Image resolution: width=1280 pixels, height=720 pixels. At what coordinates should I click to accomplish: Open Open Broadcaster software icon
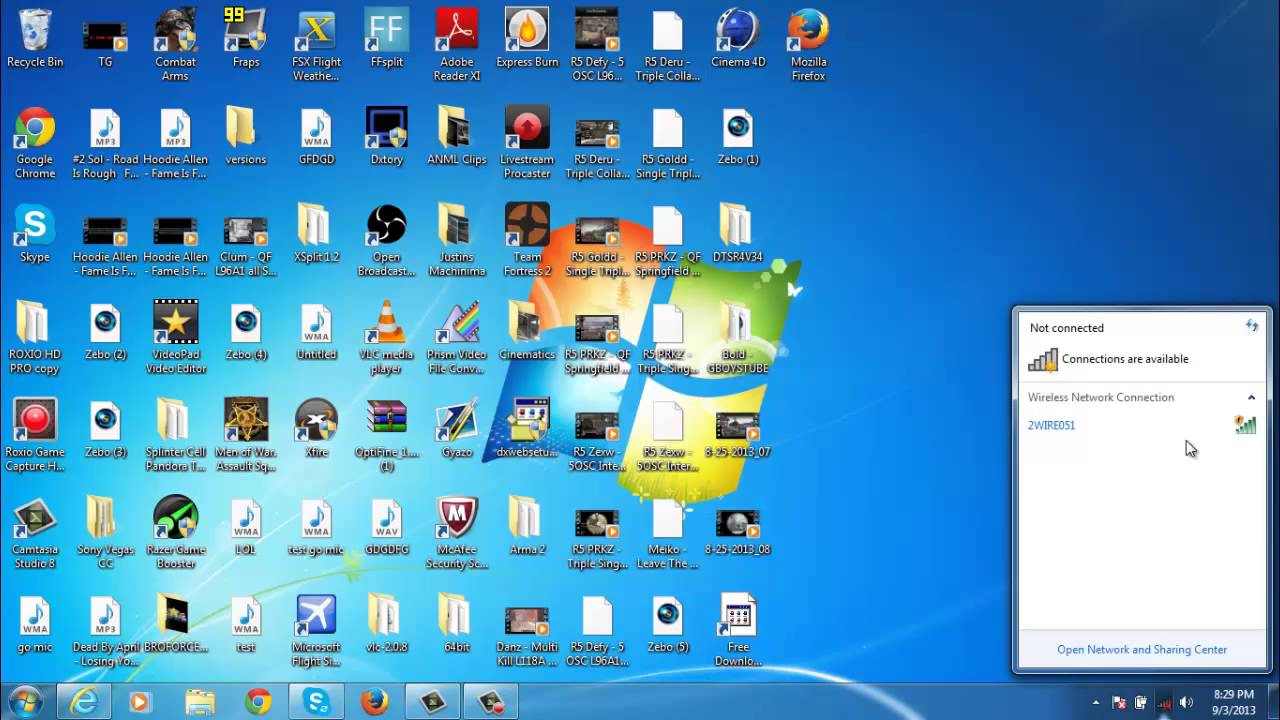(386, 240)
